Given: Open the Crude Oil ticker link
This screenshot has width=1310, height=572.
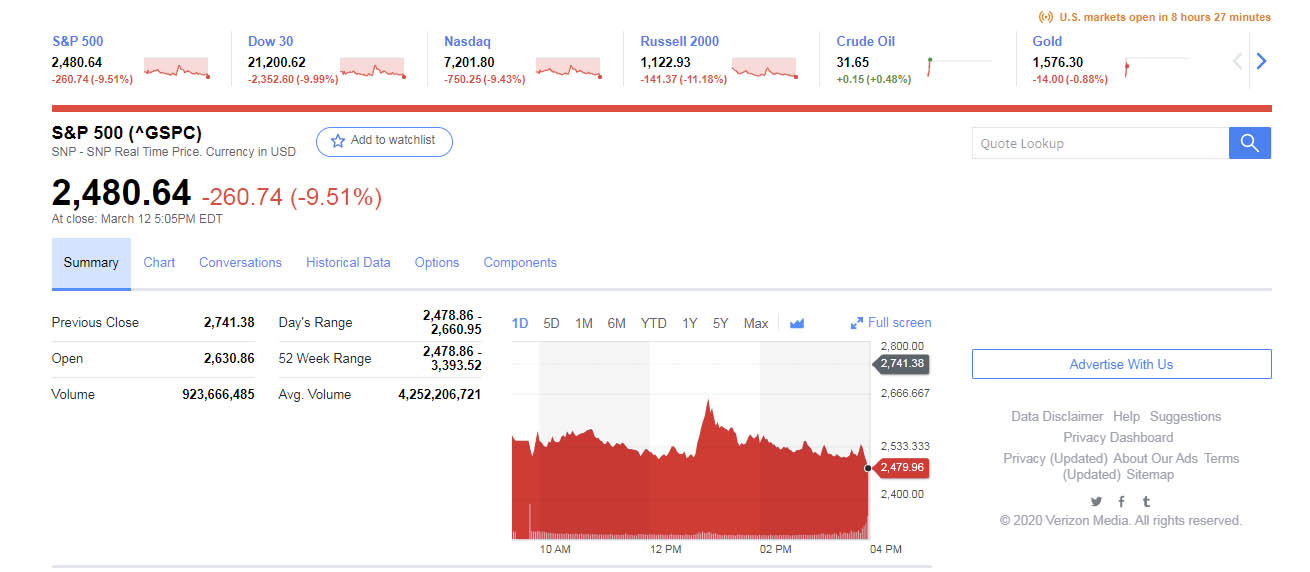Looking at the screenshot, I should click(x=865, y=41).
